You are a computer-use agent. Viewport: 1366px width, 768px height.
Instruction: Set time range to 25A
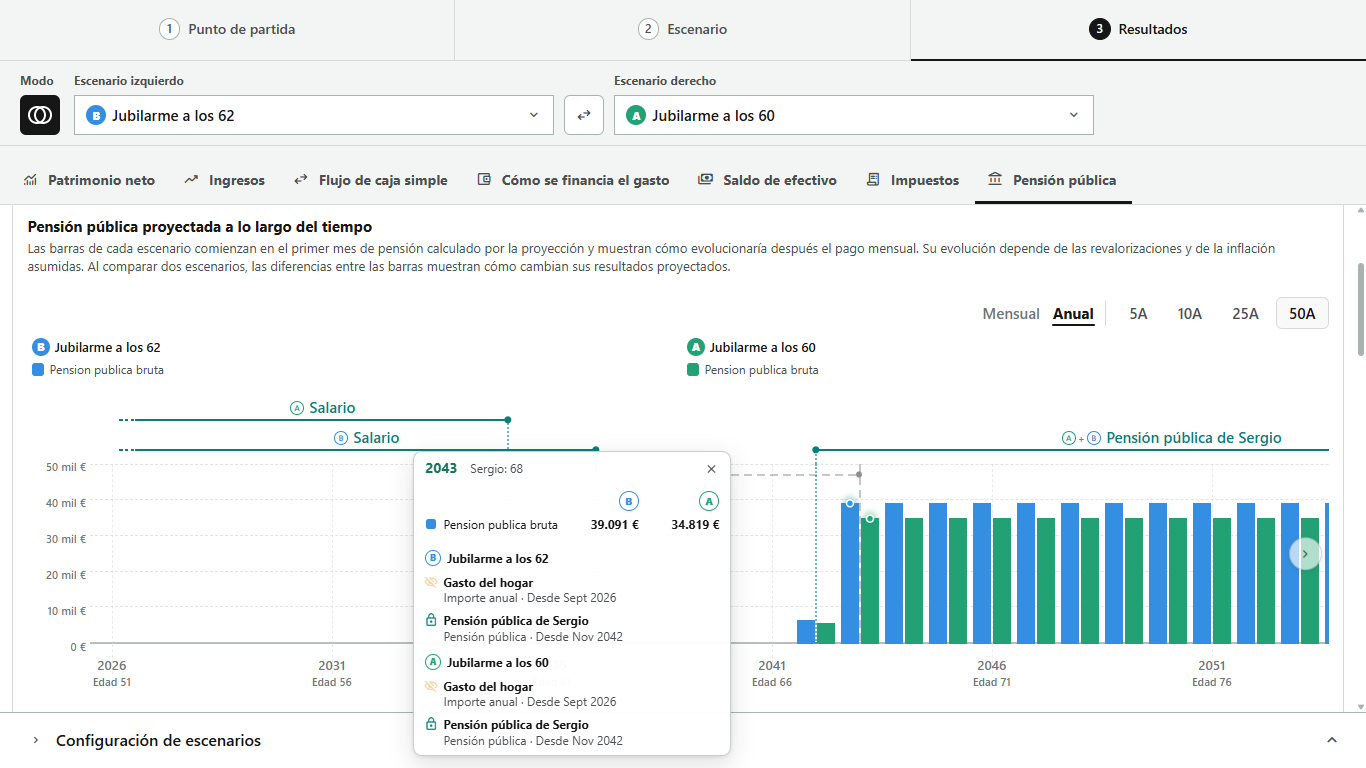pyautogui.click(x=1245, y=314)
